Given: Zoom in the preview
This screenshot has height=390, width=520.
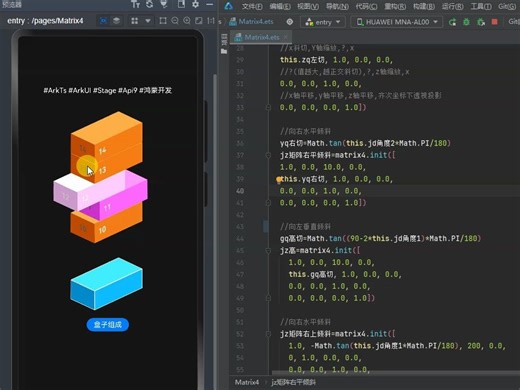Looking at the screenshot, I should click(187, 21).
